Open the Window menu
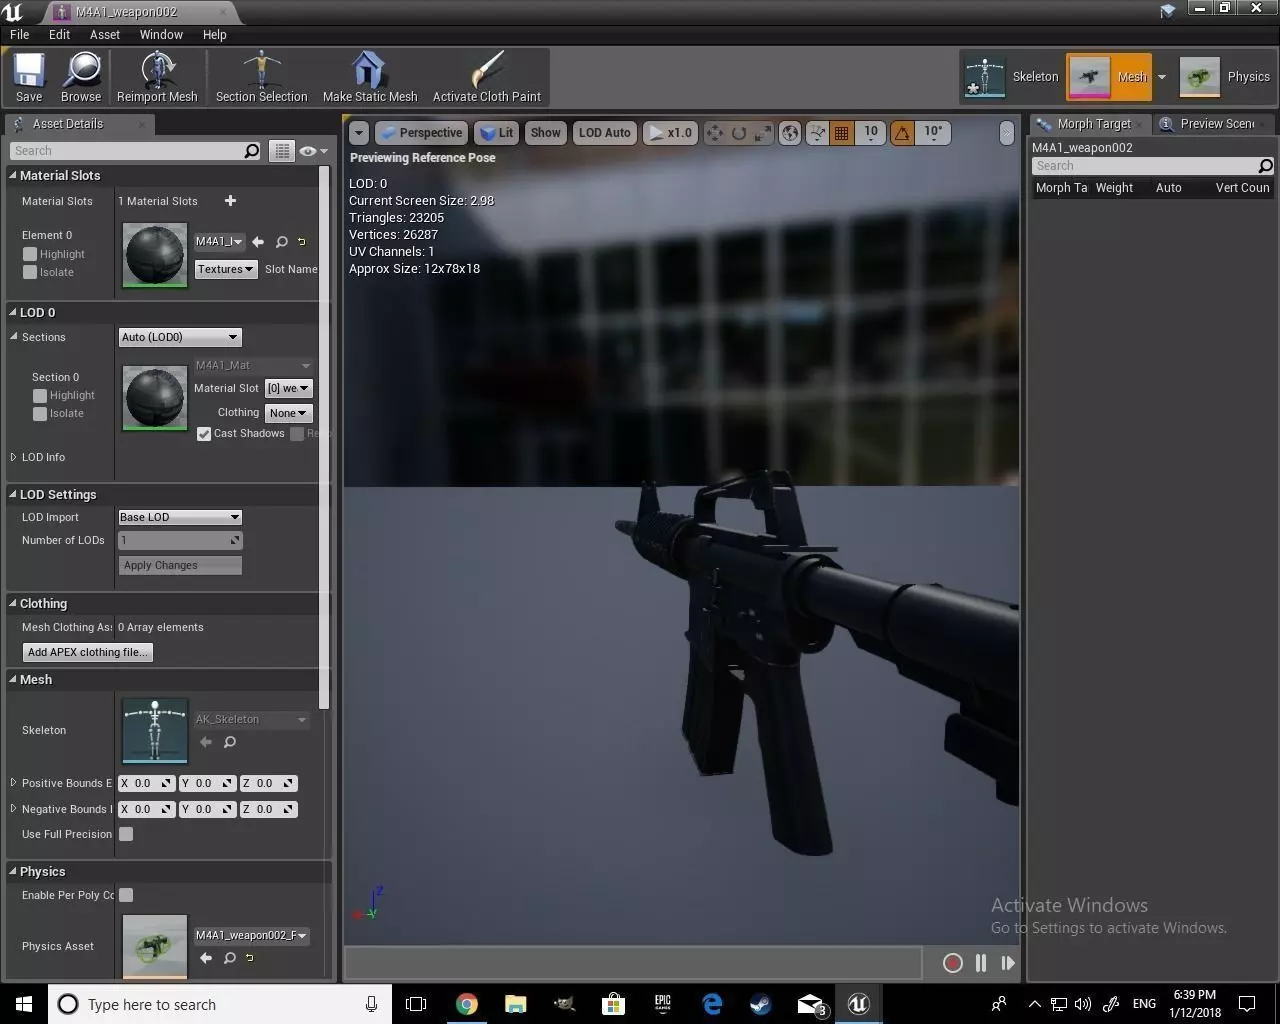 click(x=161, y=34)
